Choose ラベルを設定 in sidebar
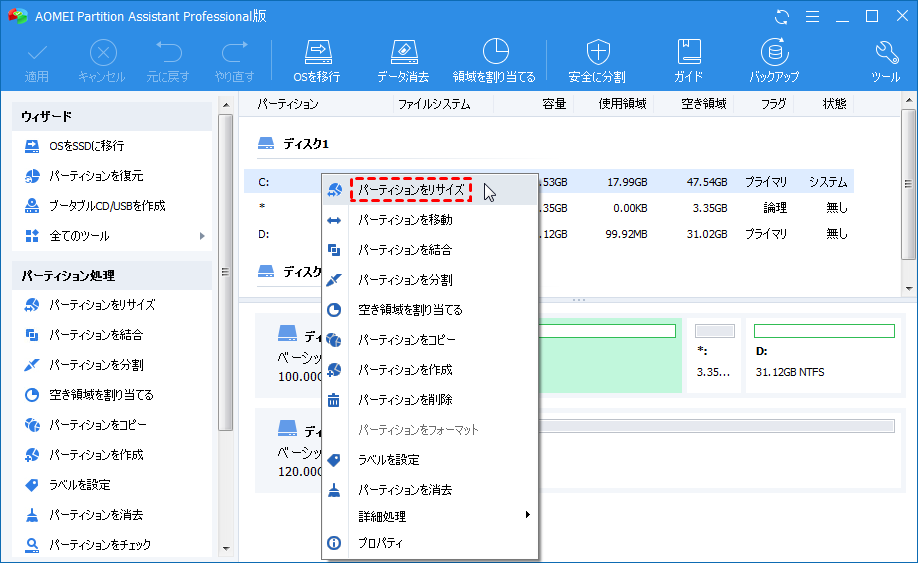Viewport: 918px width, 563px height. coord(67,485)
